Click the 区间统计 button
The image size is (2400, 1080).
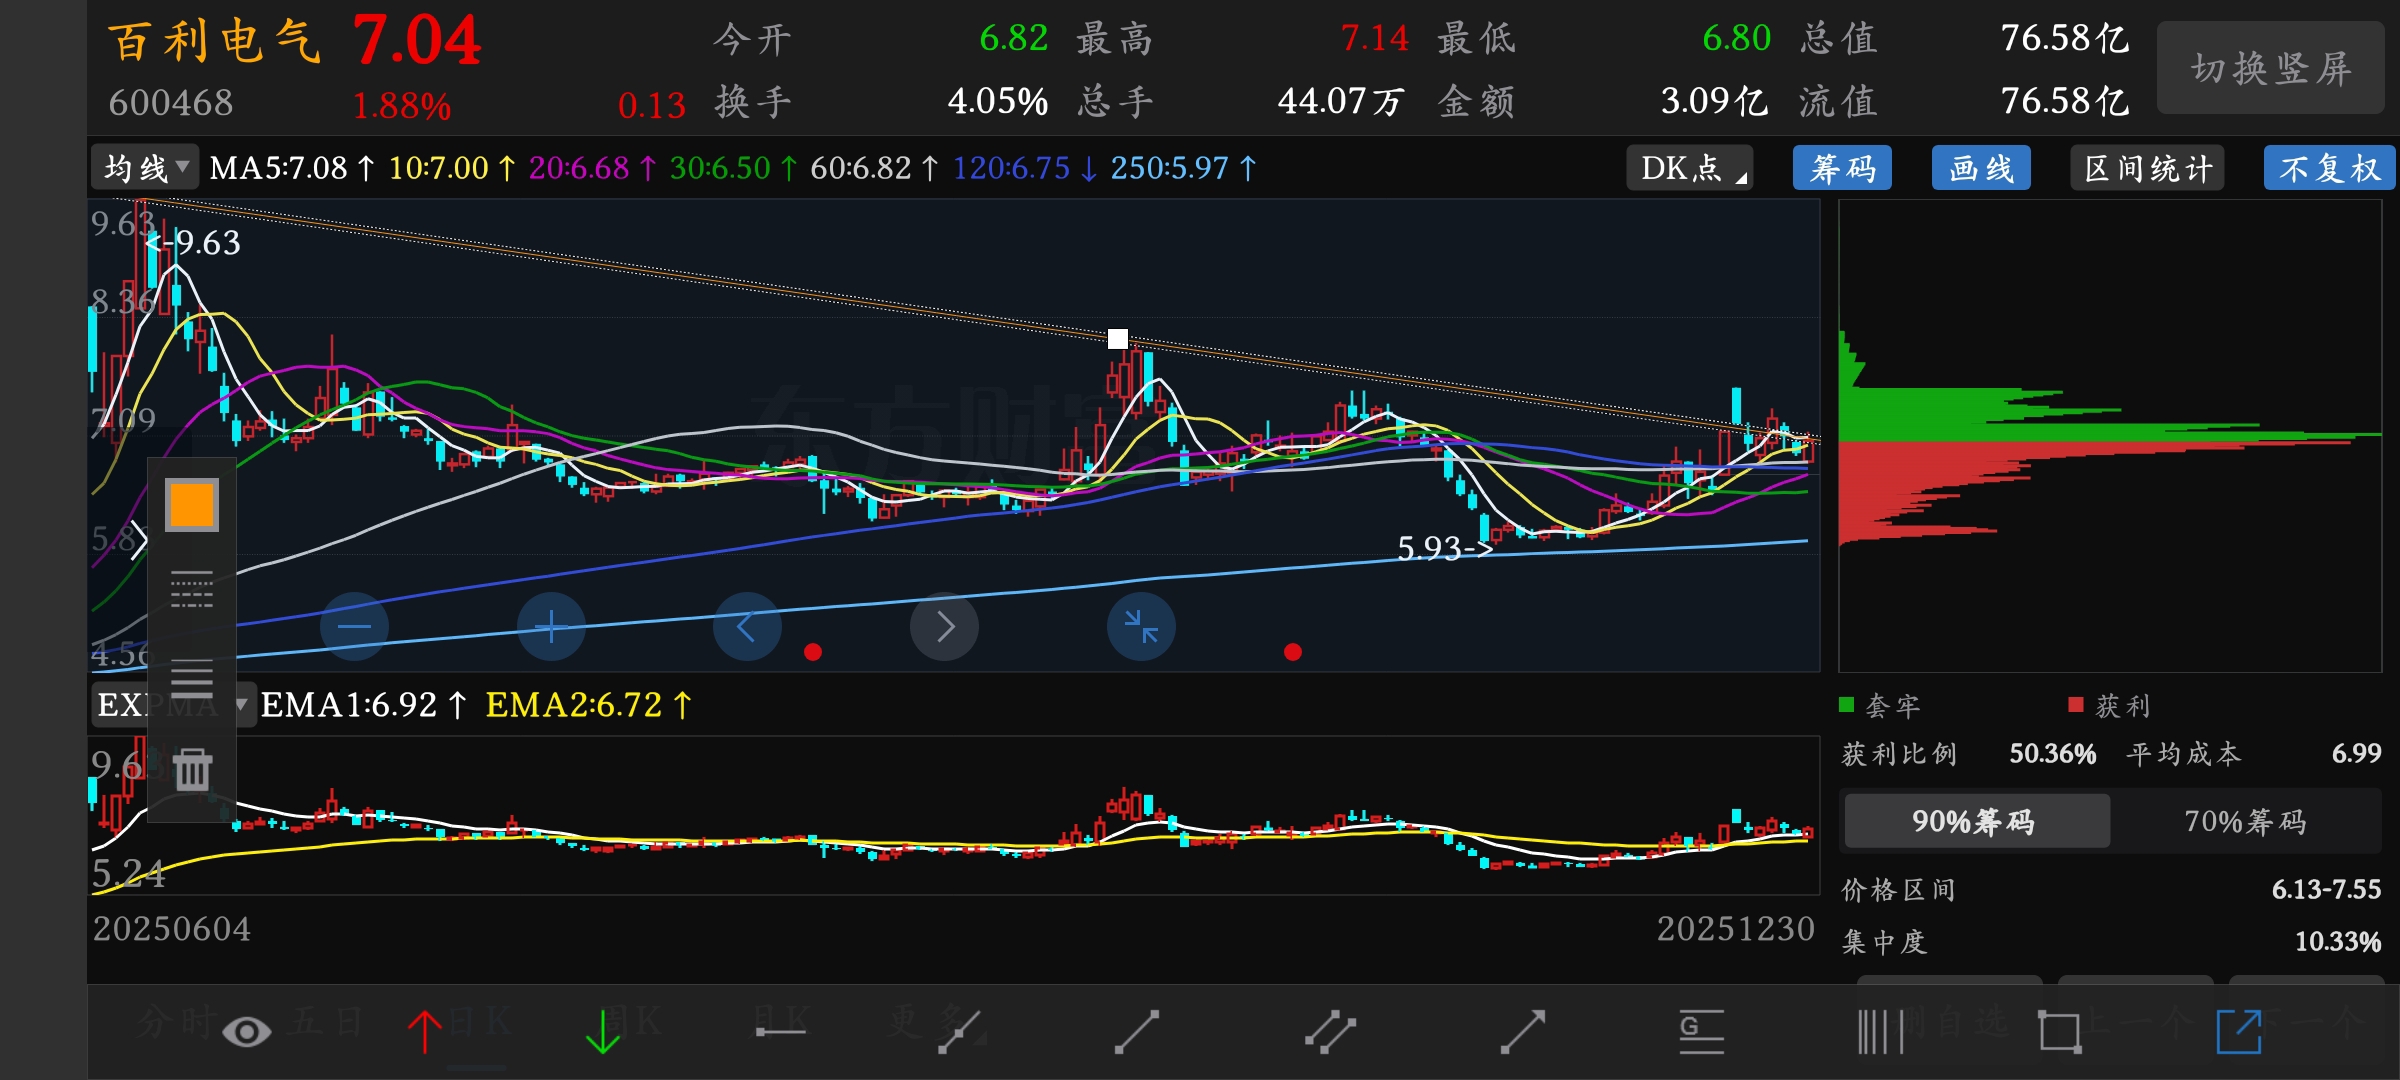(2148, 168)
